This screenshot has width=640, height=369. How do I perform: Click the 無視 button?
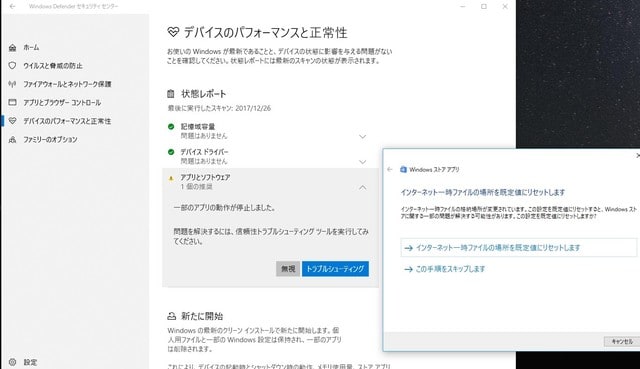click(x=288, y=269)
